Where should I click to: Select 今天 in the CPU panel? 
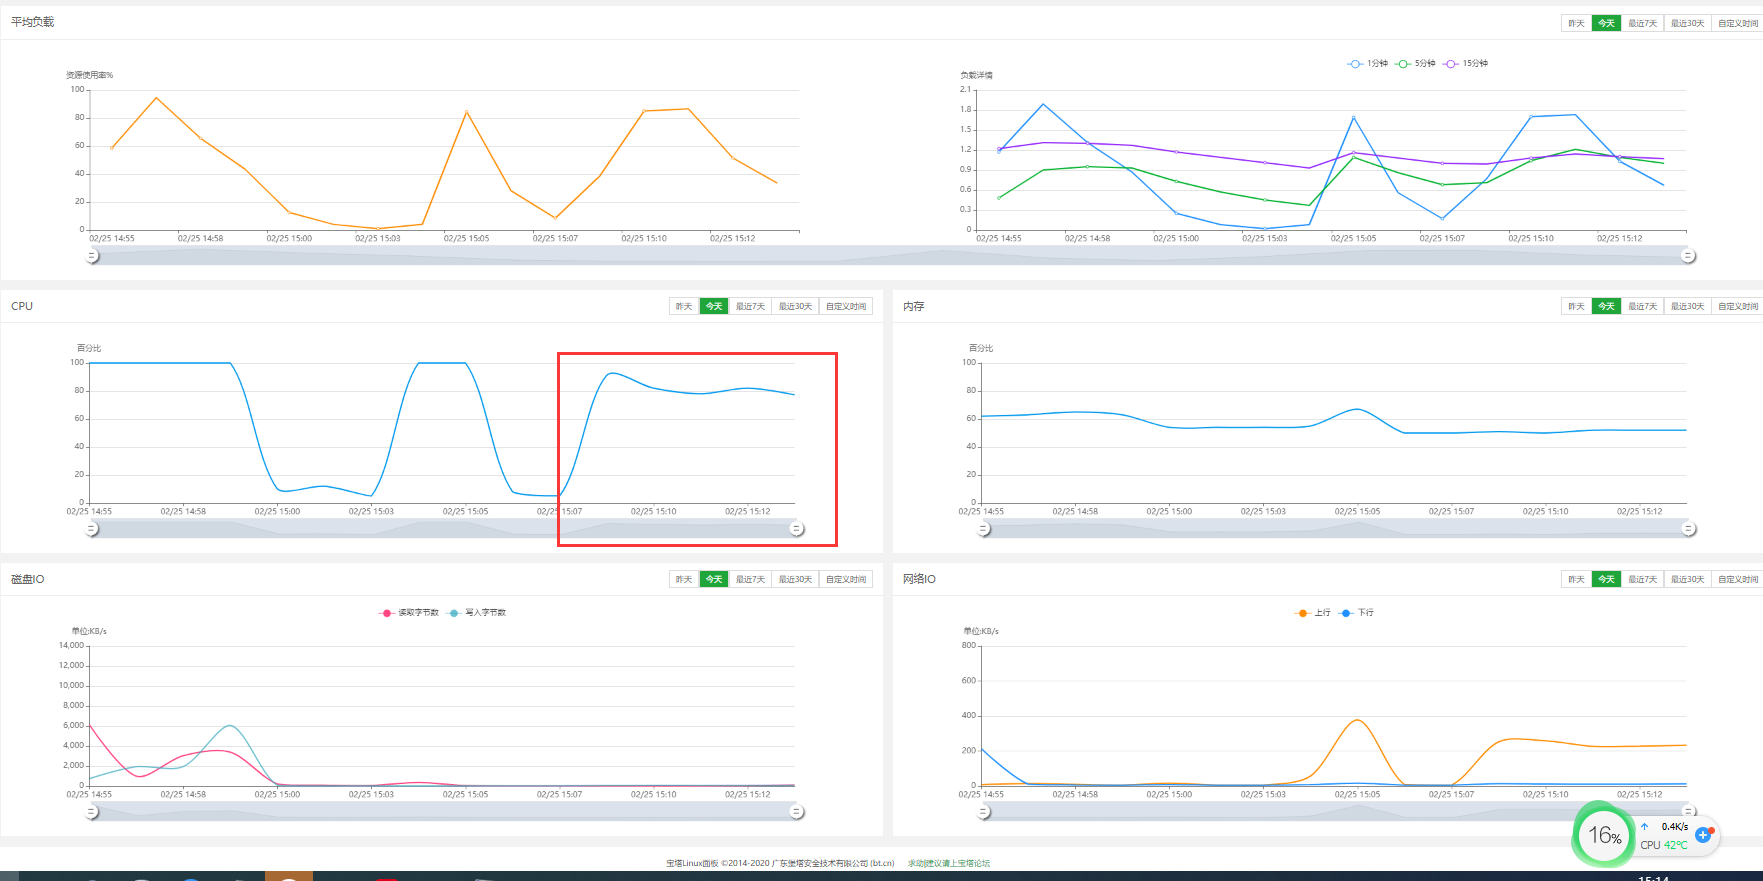tap(714, 306)
